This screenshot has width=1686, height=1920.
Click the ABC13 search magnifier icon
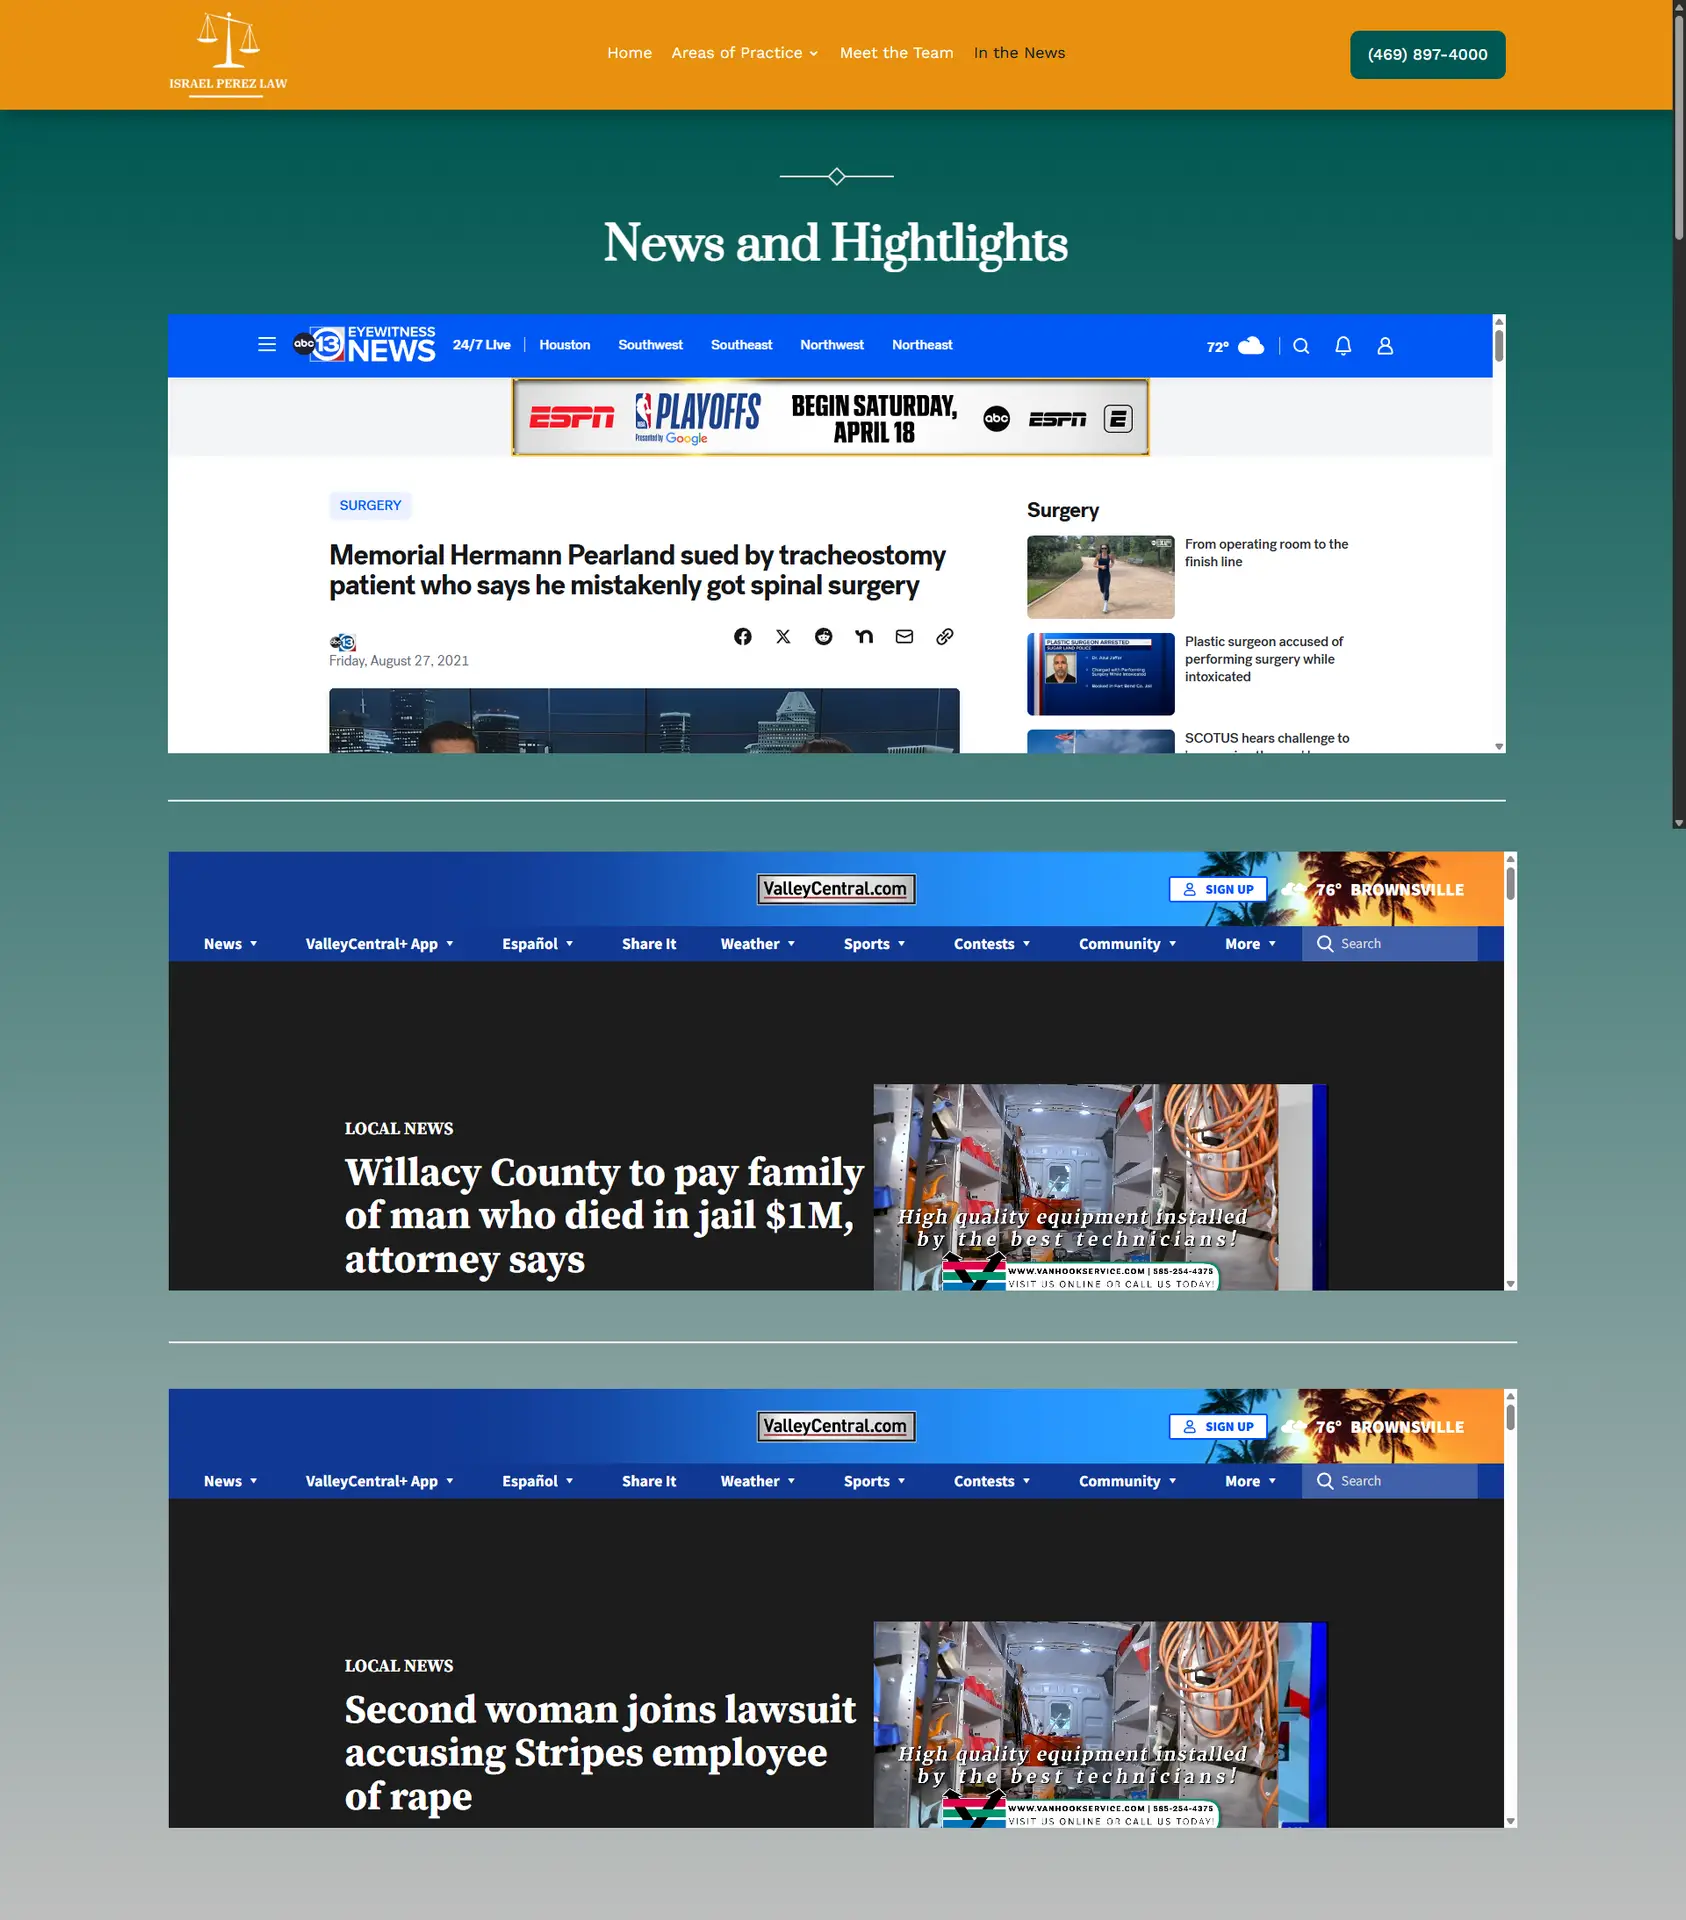point(1301,346)
